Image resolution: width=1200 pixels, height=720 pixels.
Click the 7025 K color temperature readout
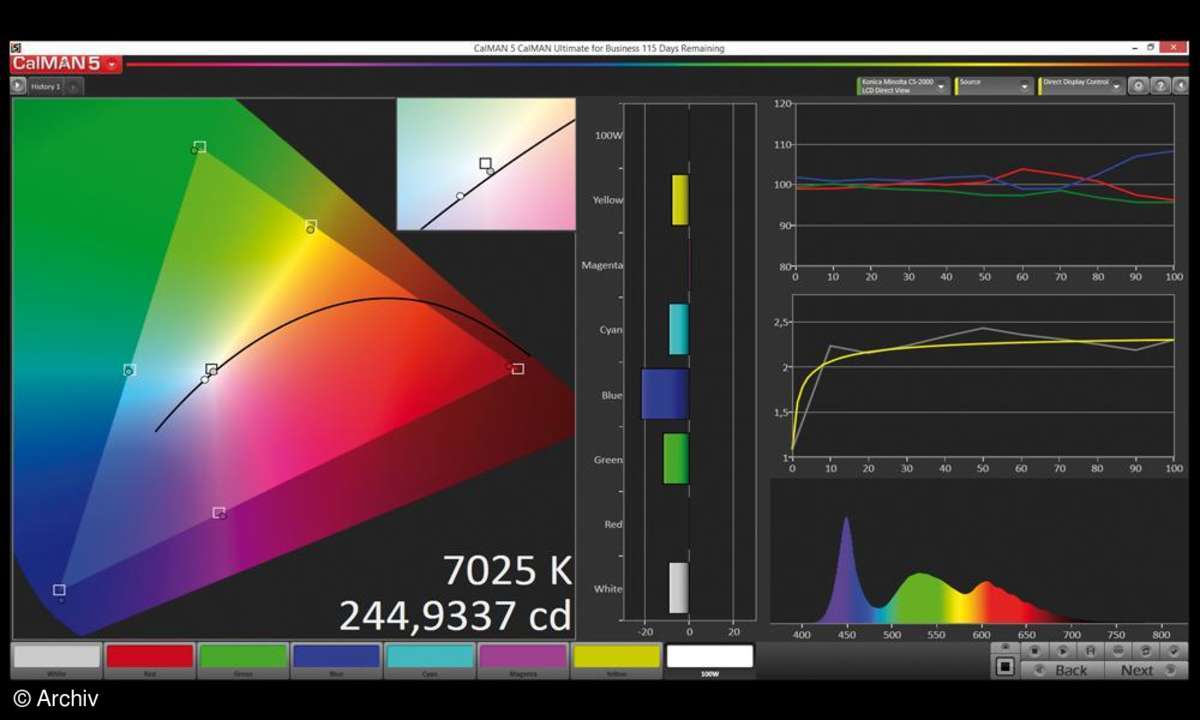507,570
